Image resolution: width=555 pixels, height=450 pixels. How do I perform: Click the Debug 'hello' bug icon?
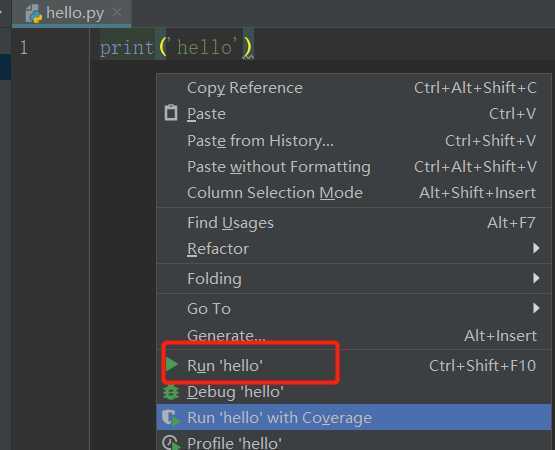(x=171, y=392)
